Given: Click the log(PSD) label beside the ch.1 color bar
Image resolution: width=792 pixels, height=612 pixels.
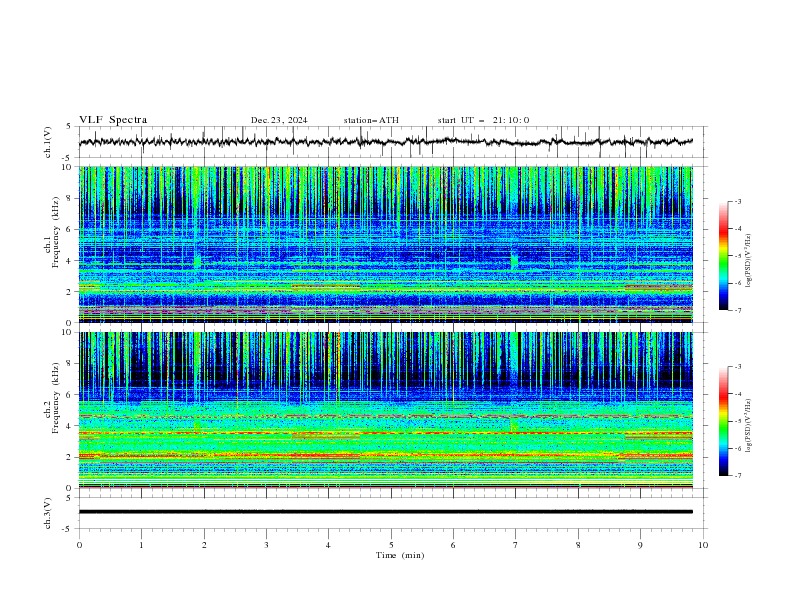Looking at the screenshot, I should 748,261.
